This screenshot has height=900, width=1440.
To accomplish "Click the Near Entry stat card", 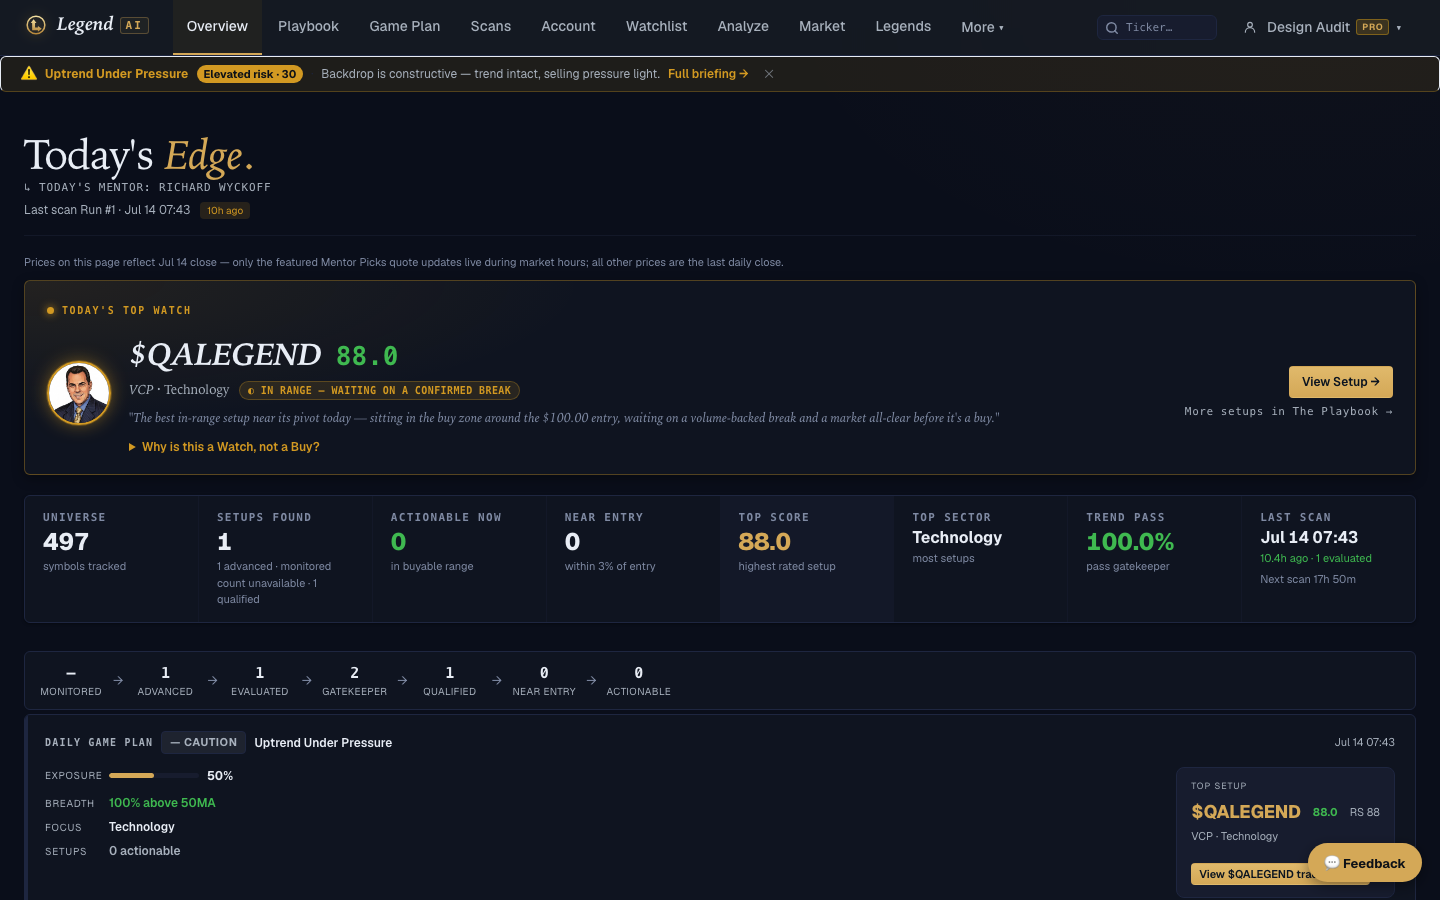I will tap(633, 559).
